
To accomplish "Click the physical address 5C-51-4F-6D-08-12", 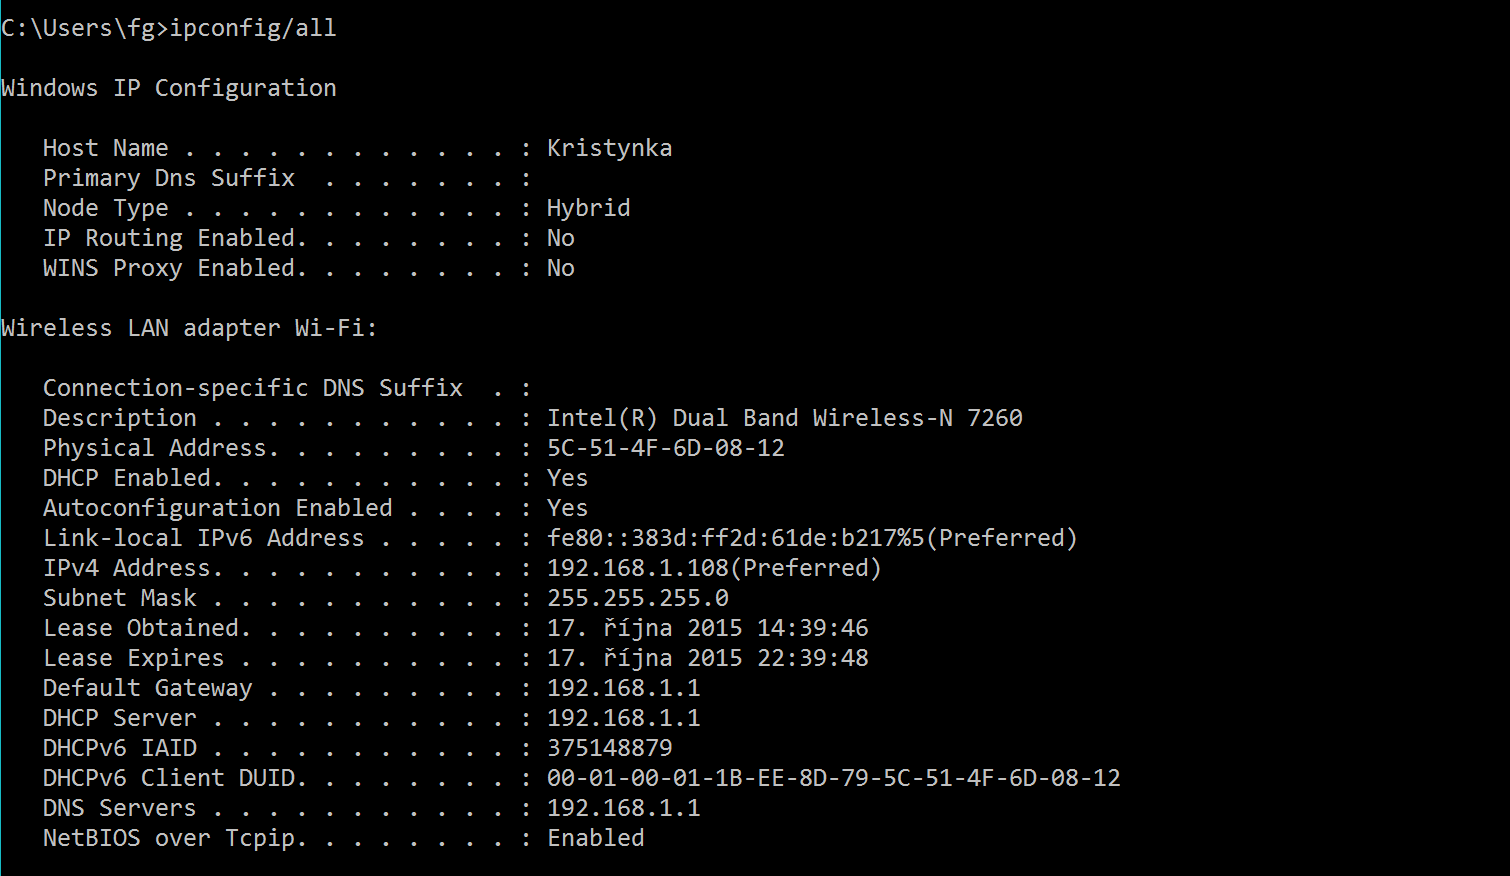I will point(665,448).
